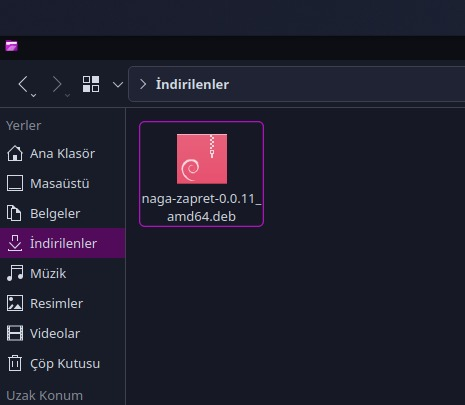Select İndirilenler in the sidebar
The height and width of the screenshot is (405, 465).
[63, 243]
